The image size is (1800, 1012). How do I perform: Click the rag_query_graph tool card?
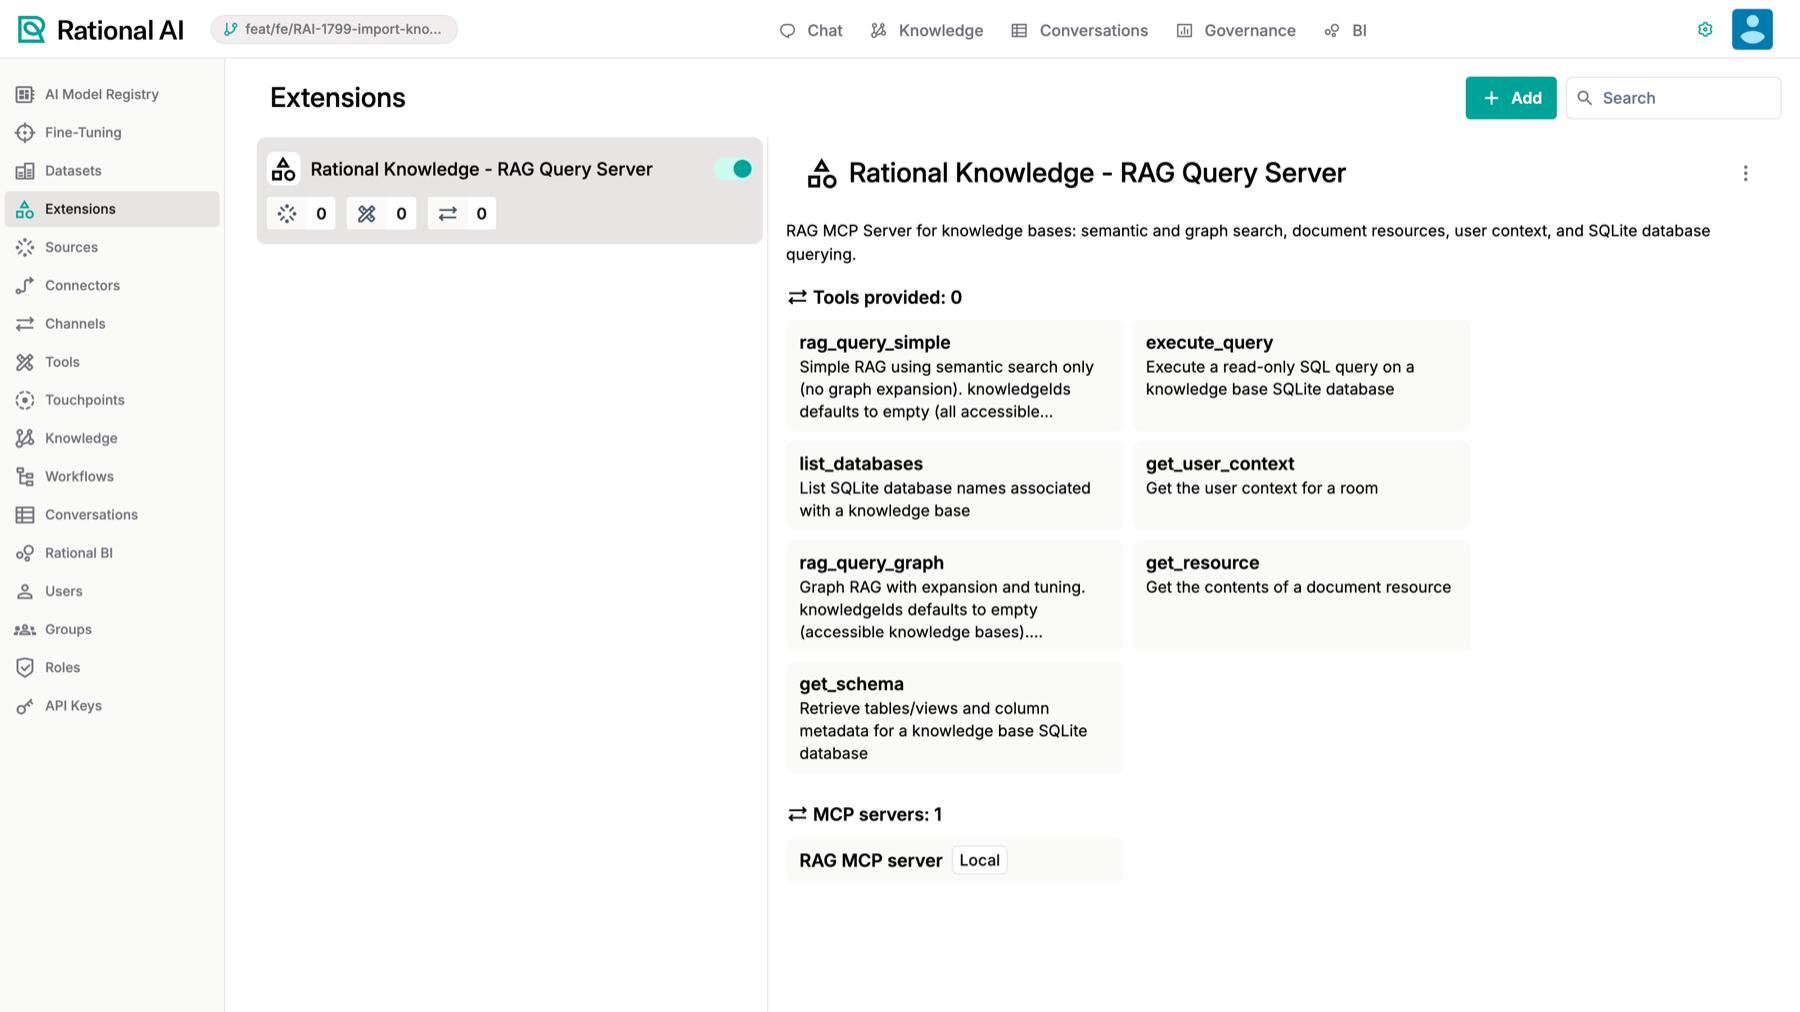(x=955, y=596)
